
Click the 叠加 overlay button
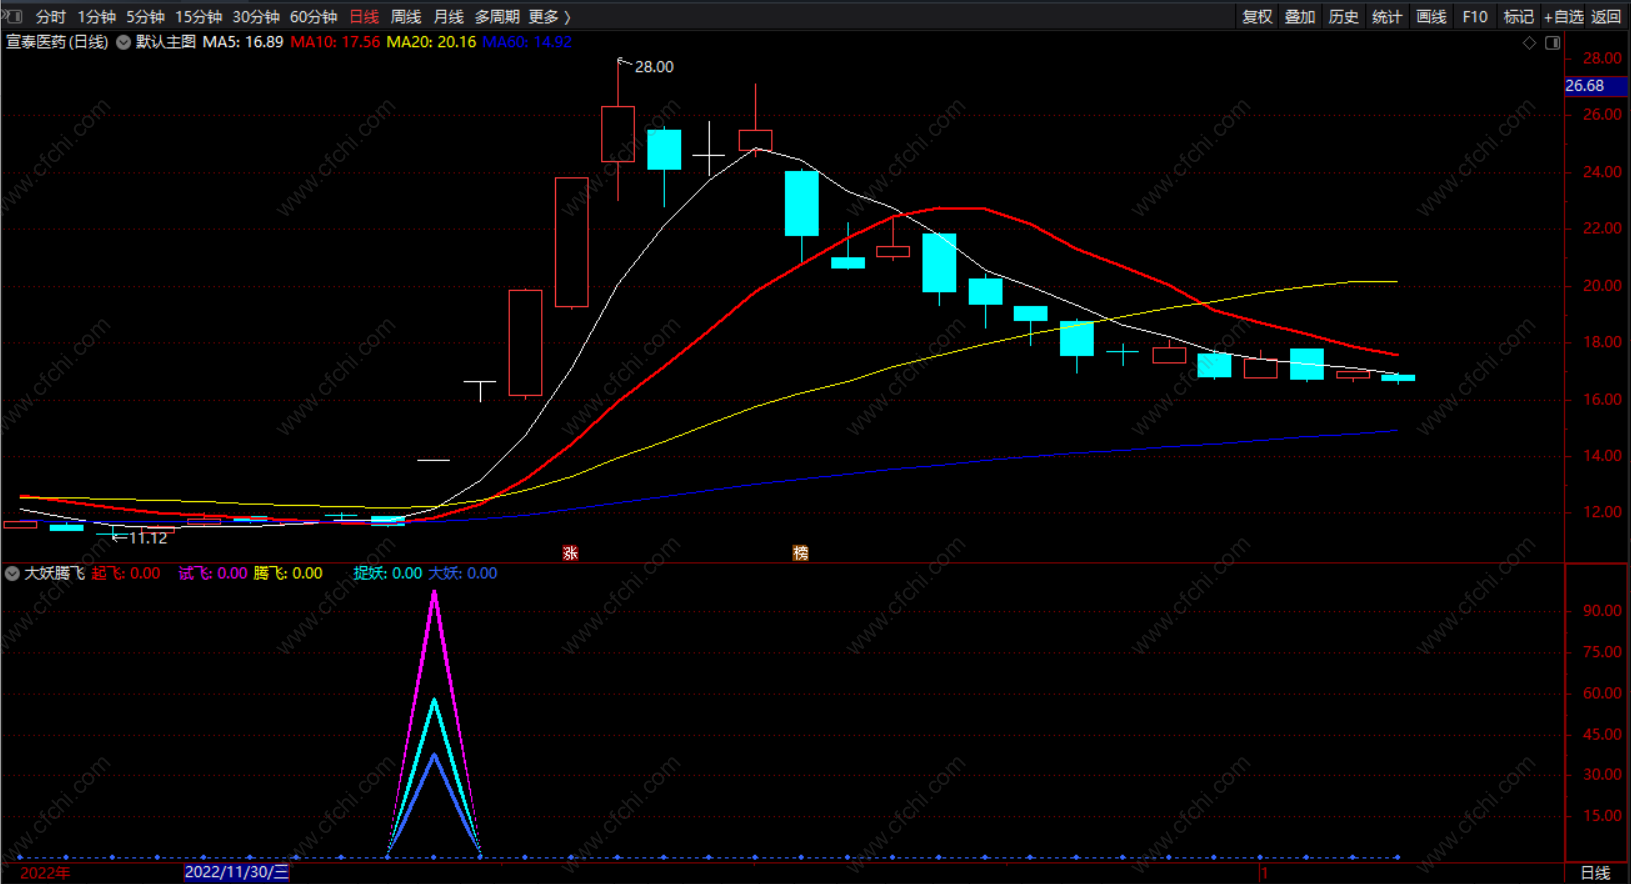click(x=1300, y=17)
